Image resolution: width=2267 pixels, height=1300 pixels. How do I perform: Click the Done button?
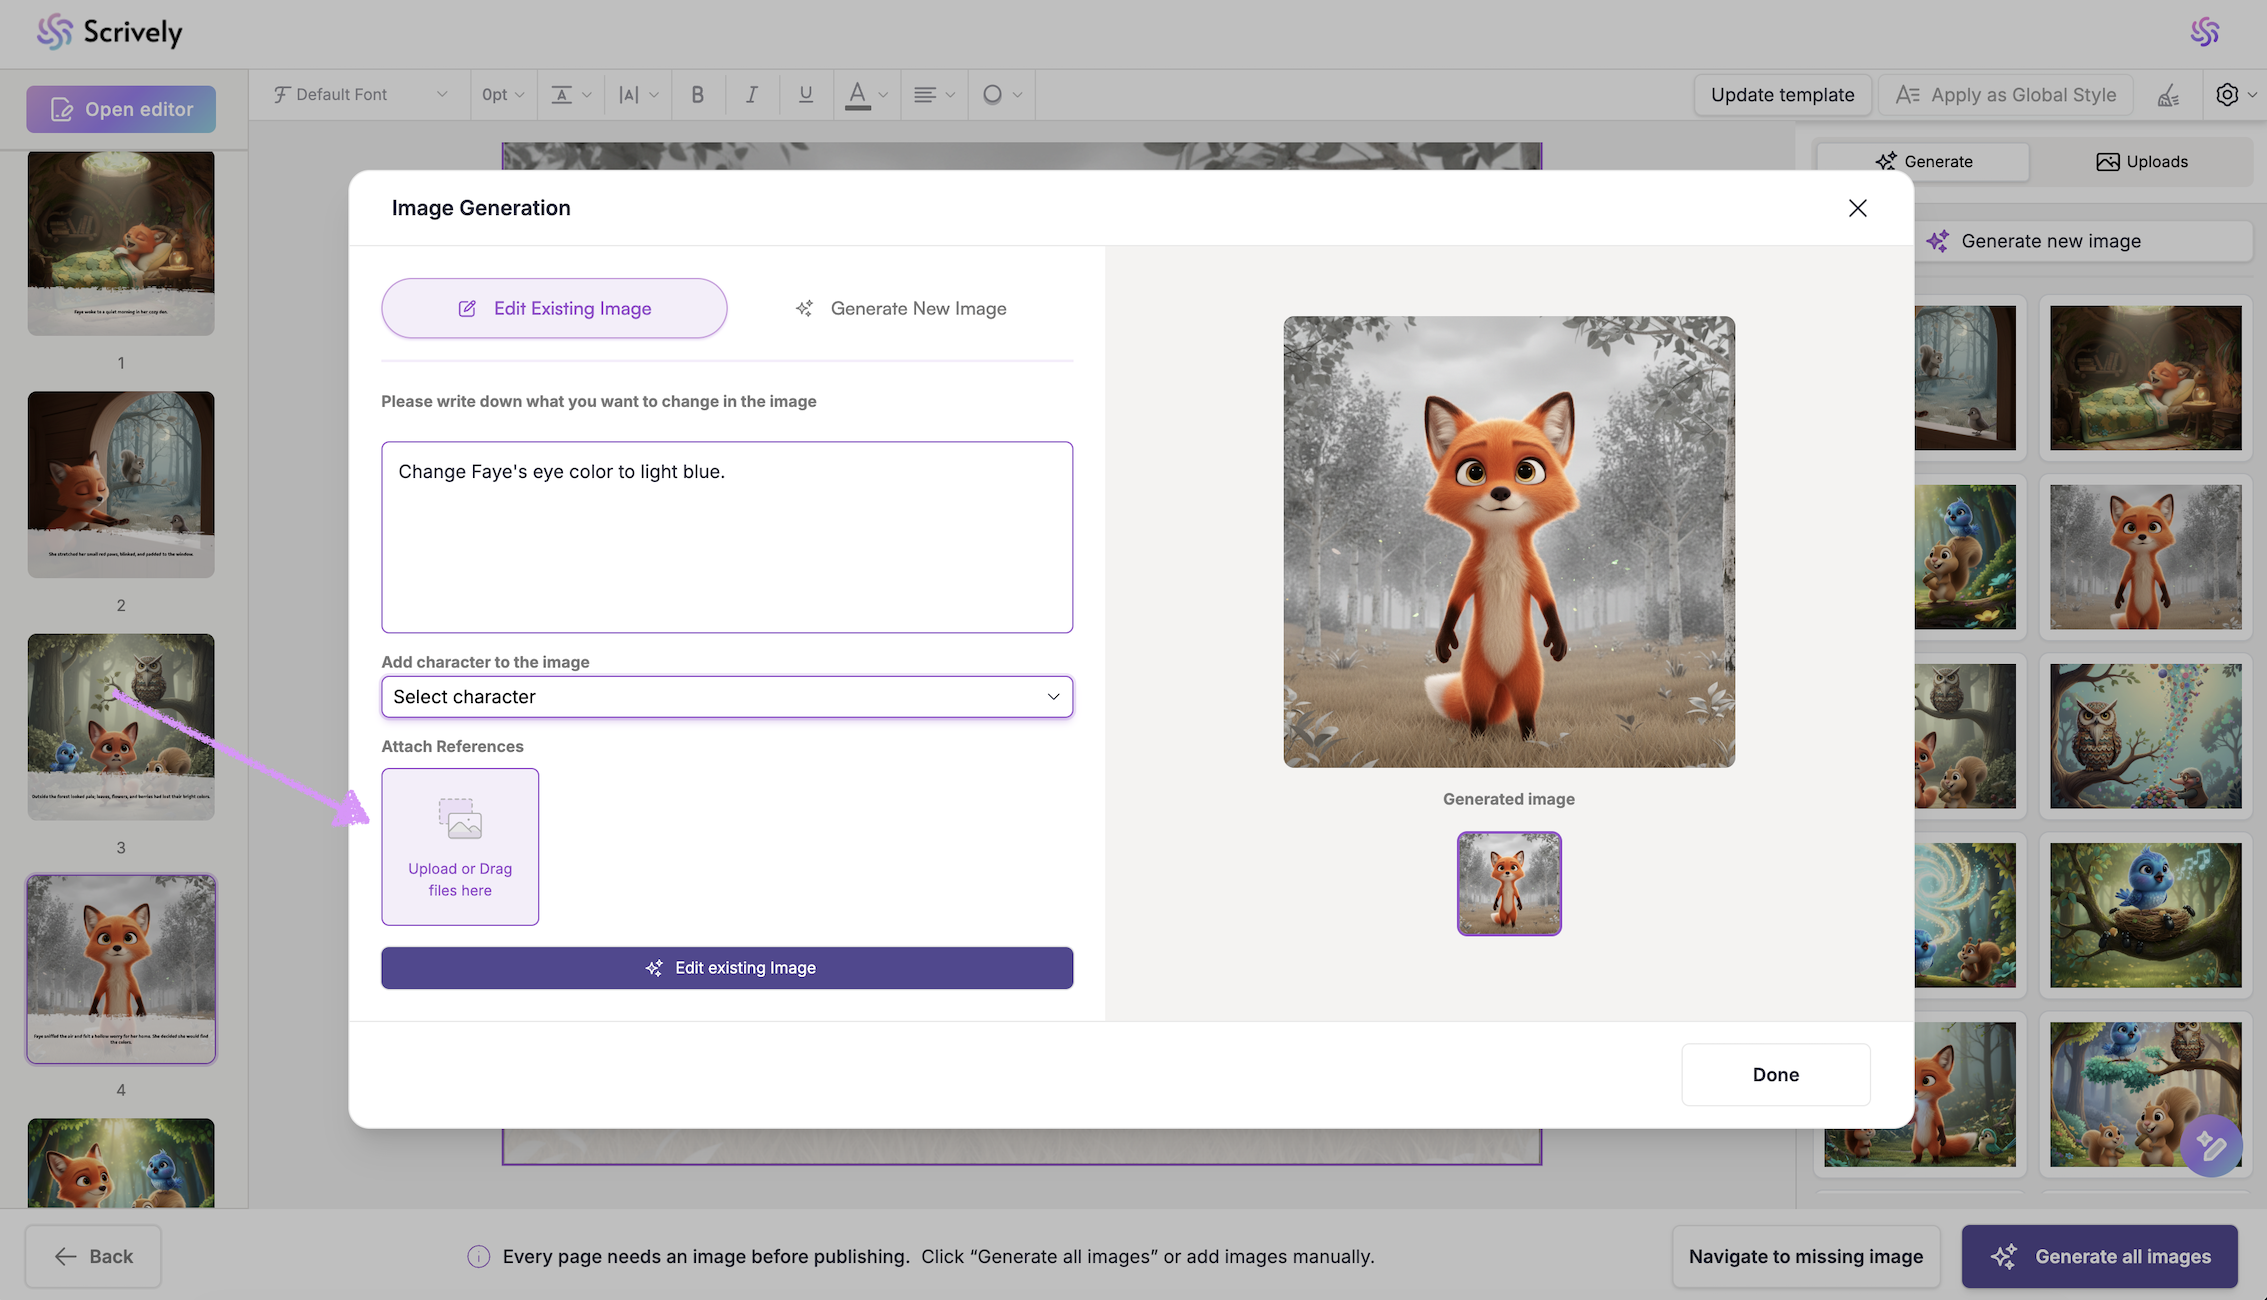click(x=1775, y=1075)
